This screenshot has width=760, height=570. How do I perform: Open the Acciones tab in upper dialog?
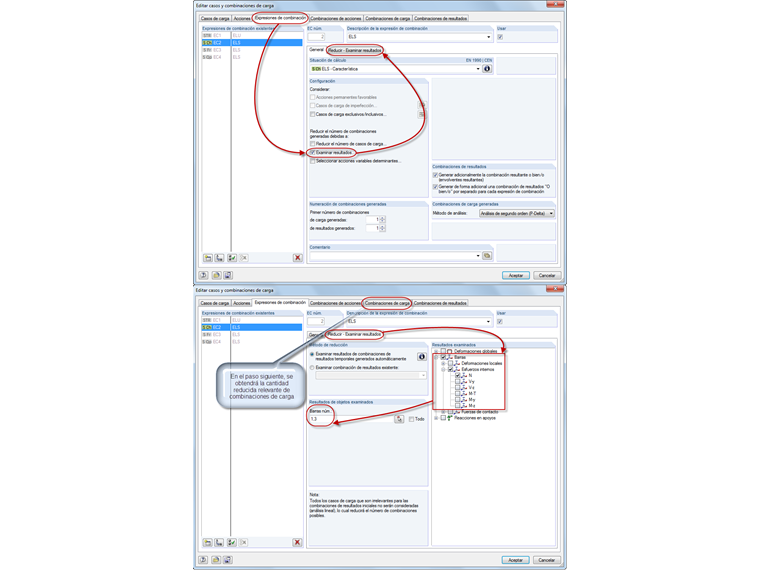click(242, 18)
